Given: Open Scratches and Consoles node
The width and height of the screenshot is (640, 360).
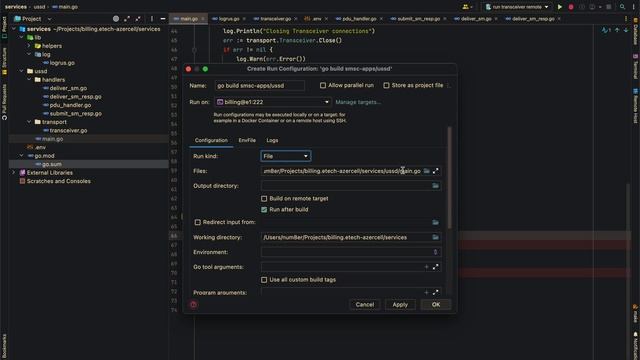Looking at the screenshot, I should (58, 181).
